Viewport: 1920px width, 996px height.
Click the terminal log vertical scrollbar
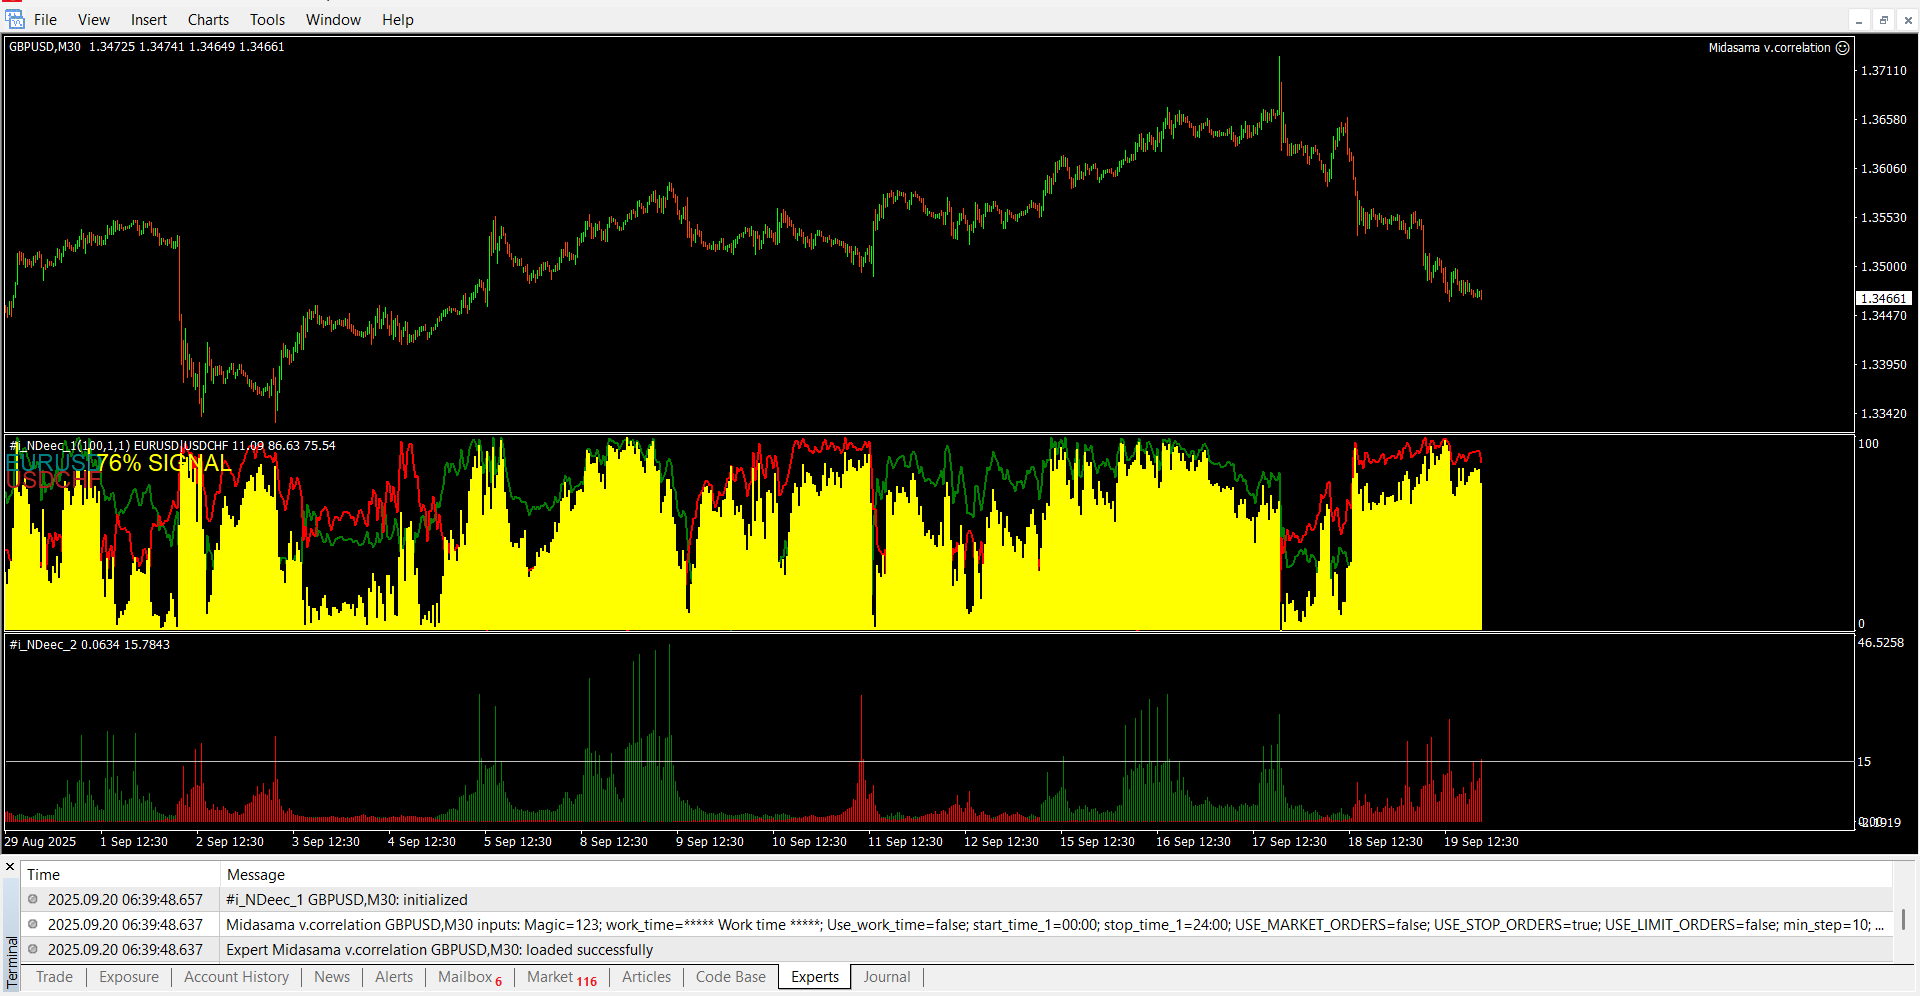[1903, 918]
